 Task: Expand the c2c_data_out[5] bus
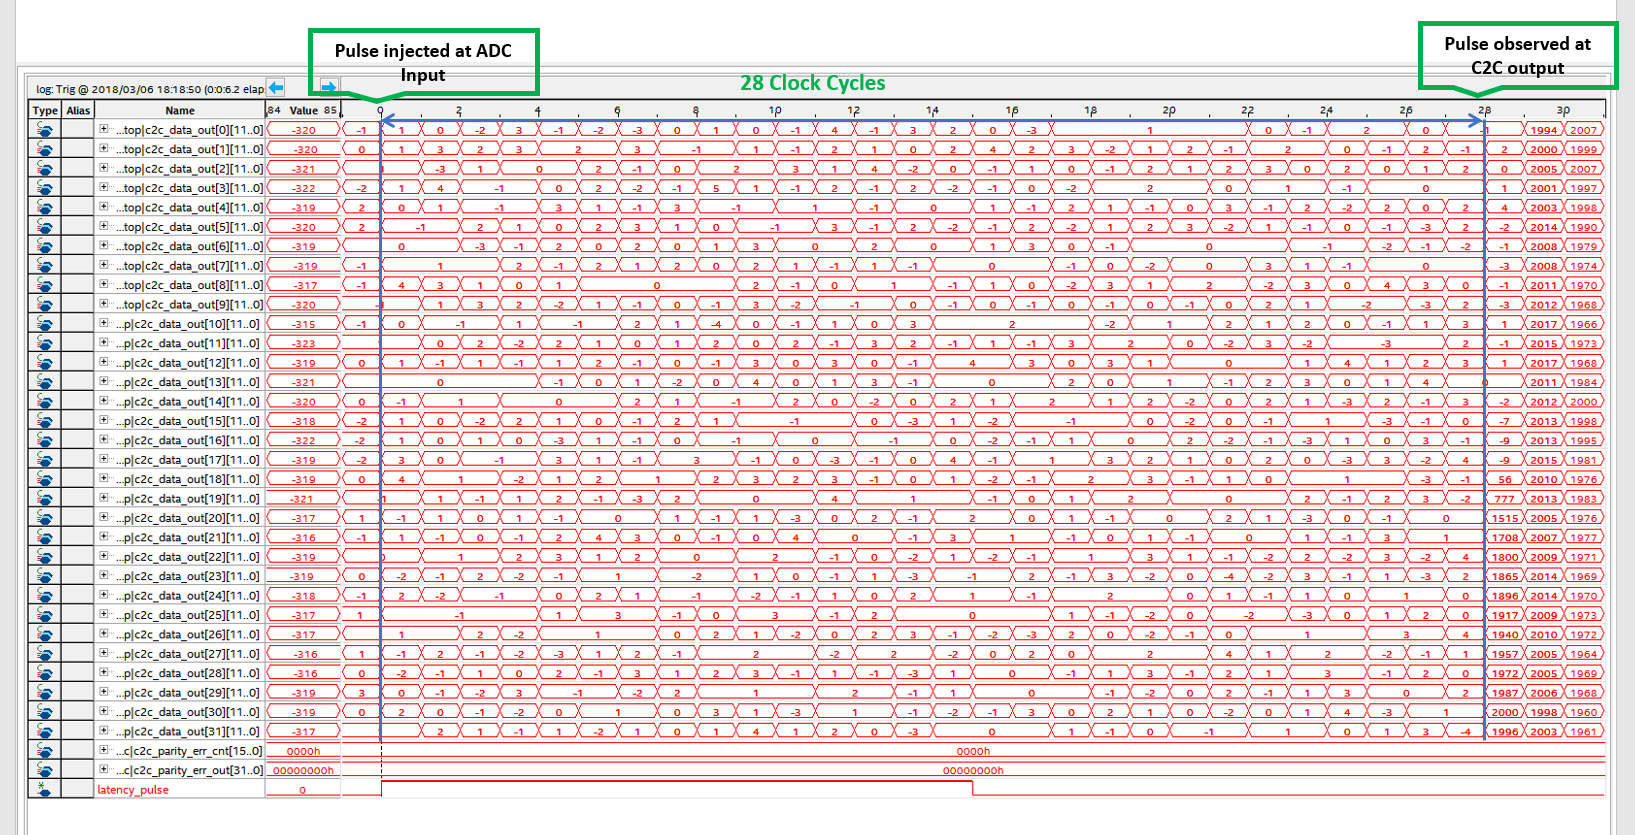103,227
